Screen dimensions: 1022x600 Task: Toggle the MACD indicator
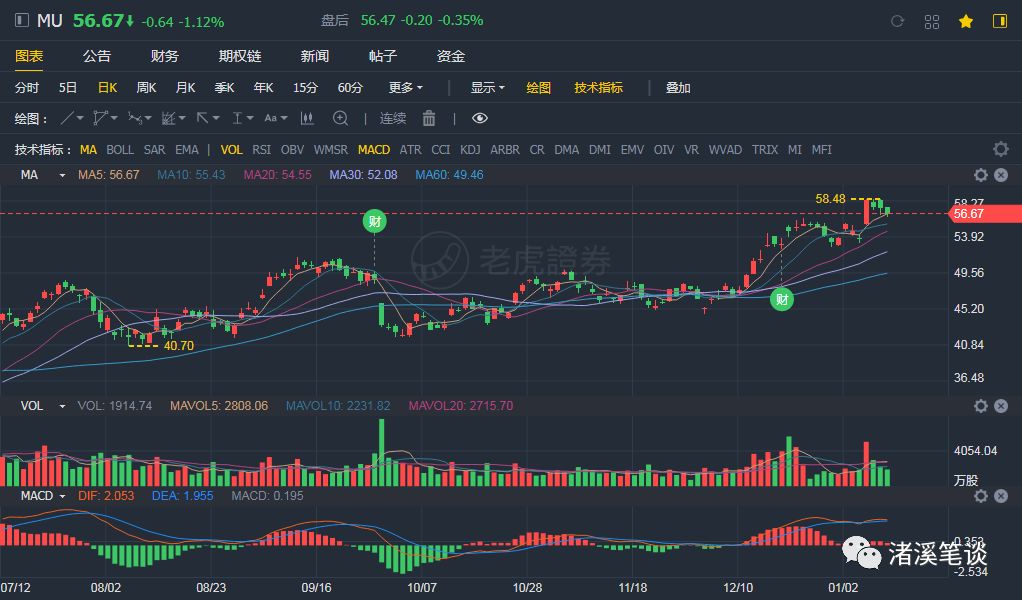pos(373,150)
